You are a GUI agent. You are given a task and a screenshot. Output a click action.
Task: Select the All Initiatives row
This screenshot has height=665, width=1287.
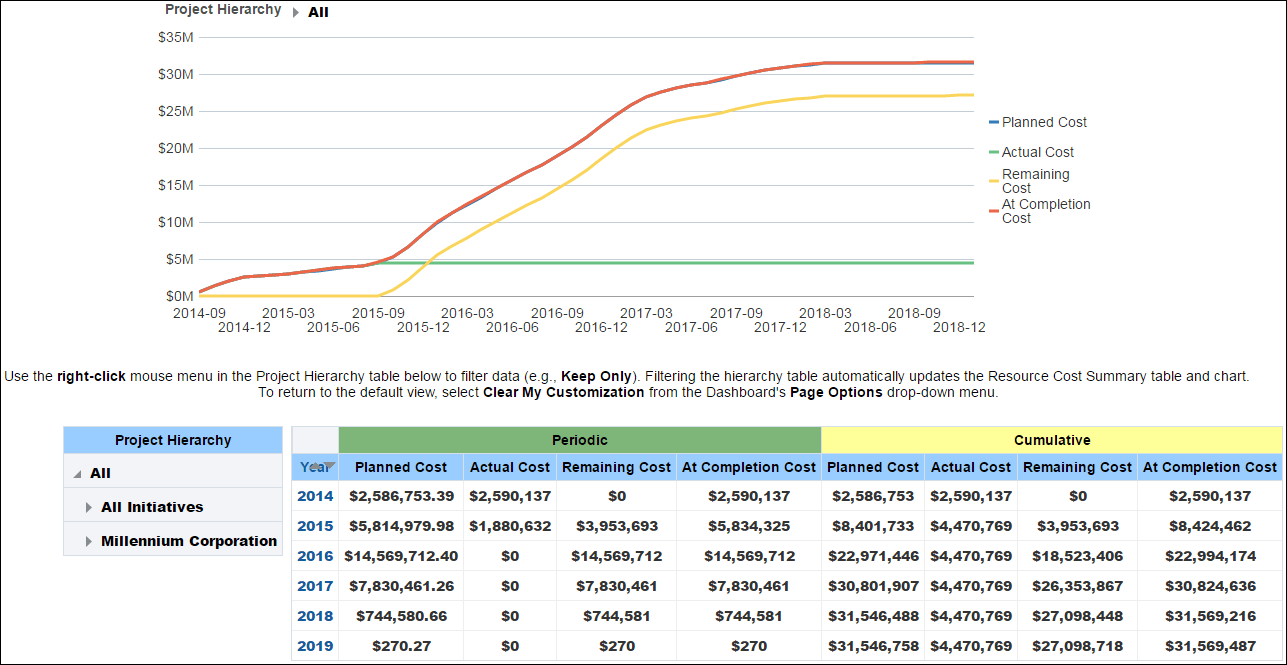[x=150, y=506]
